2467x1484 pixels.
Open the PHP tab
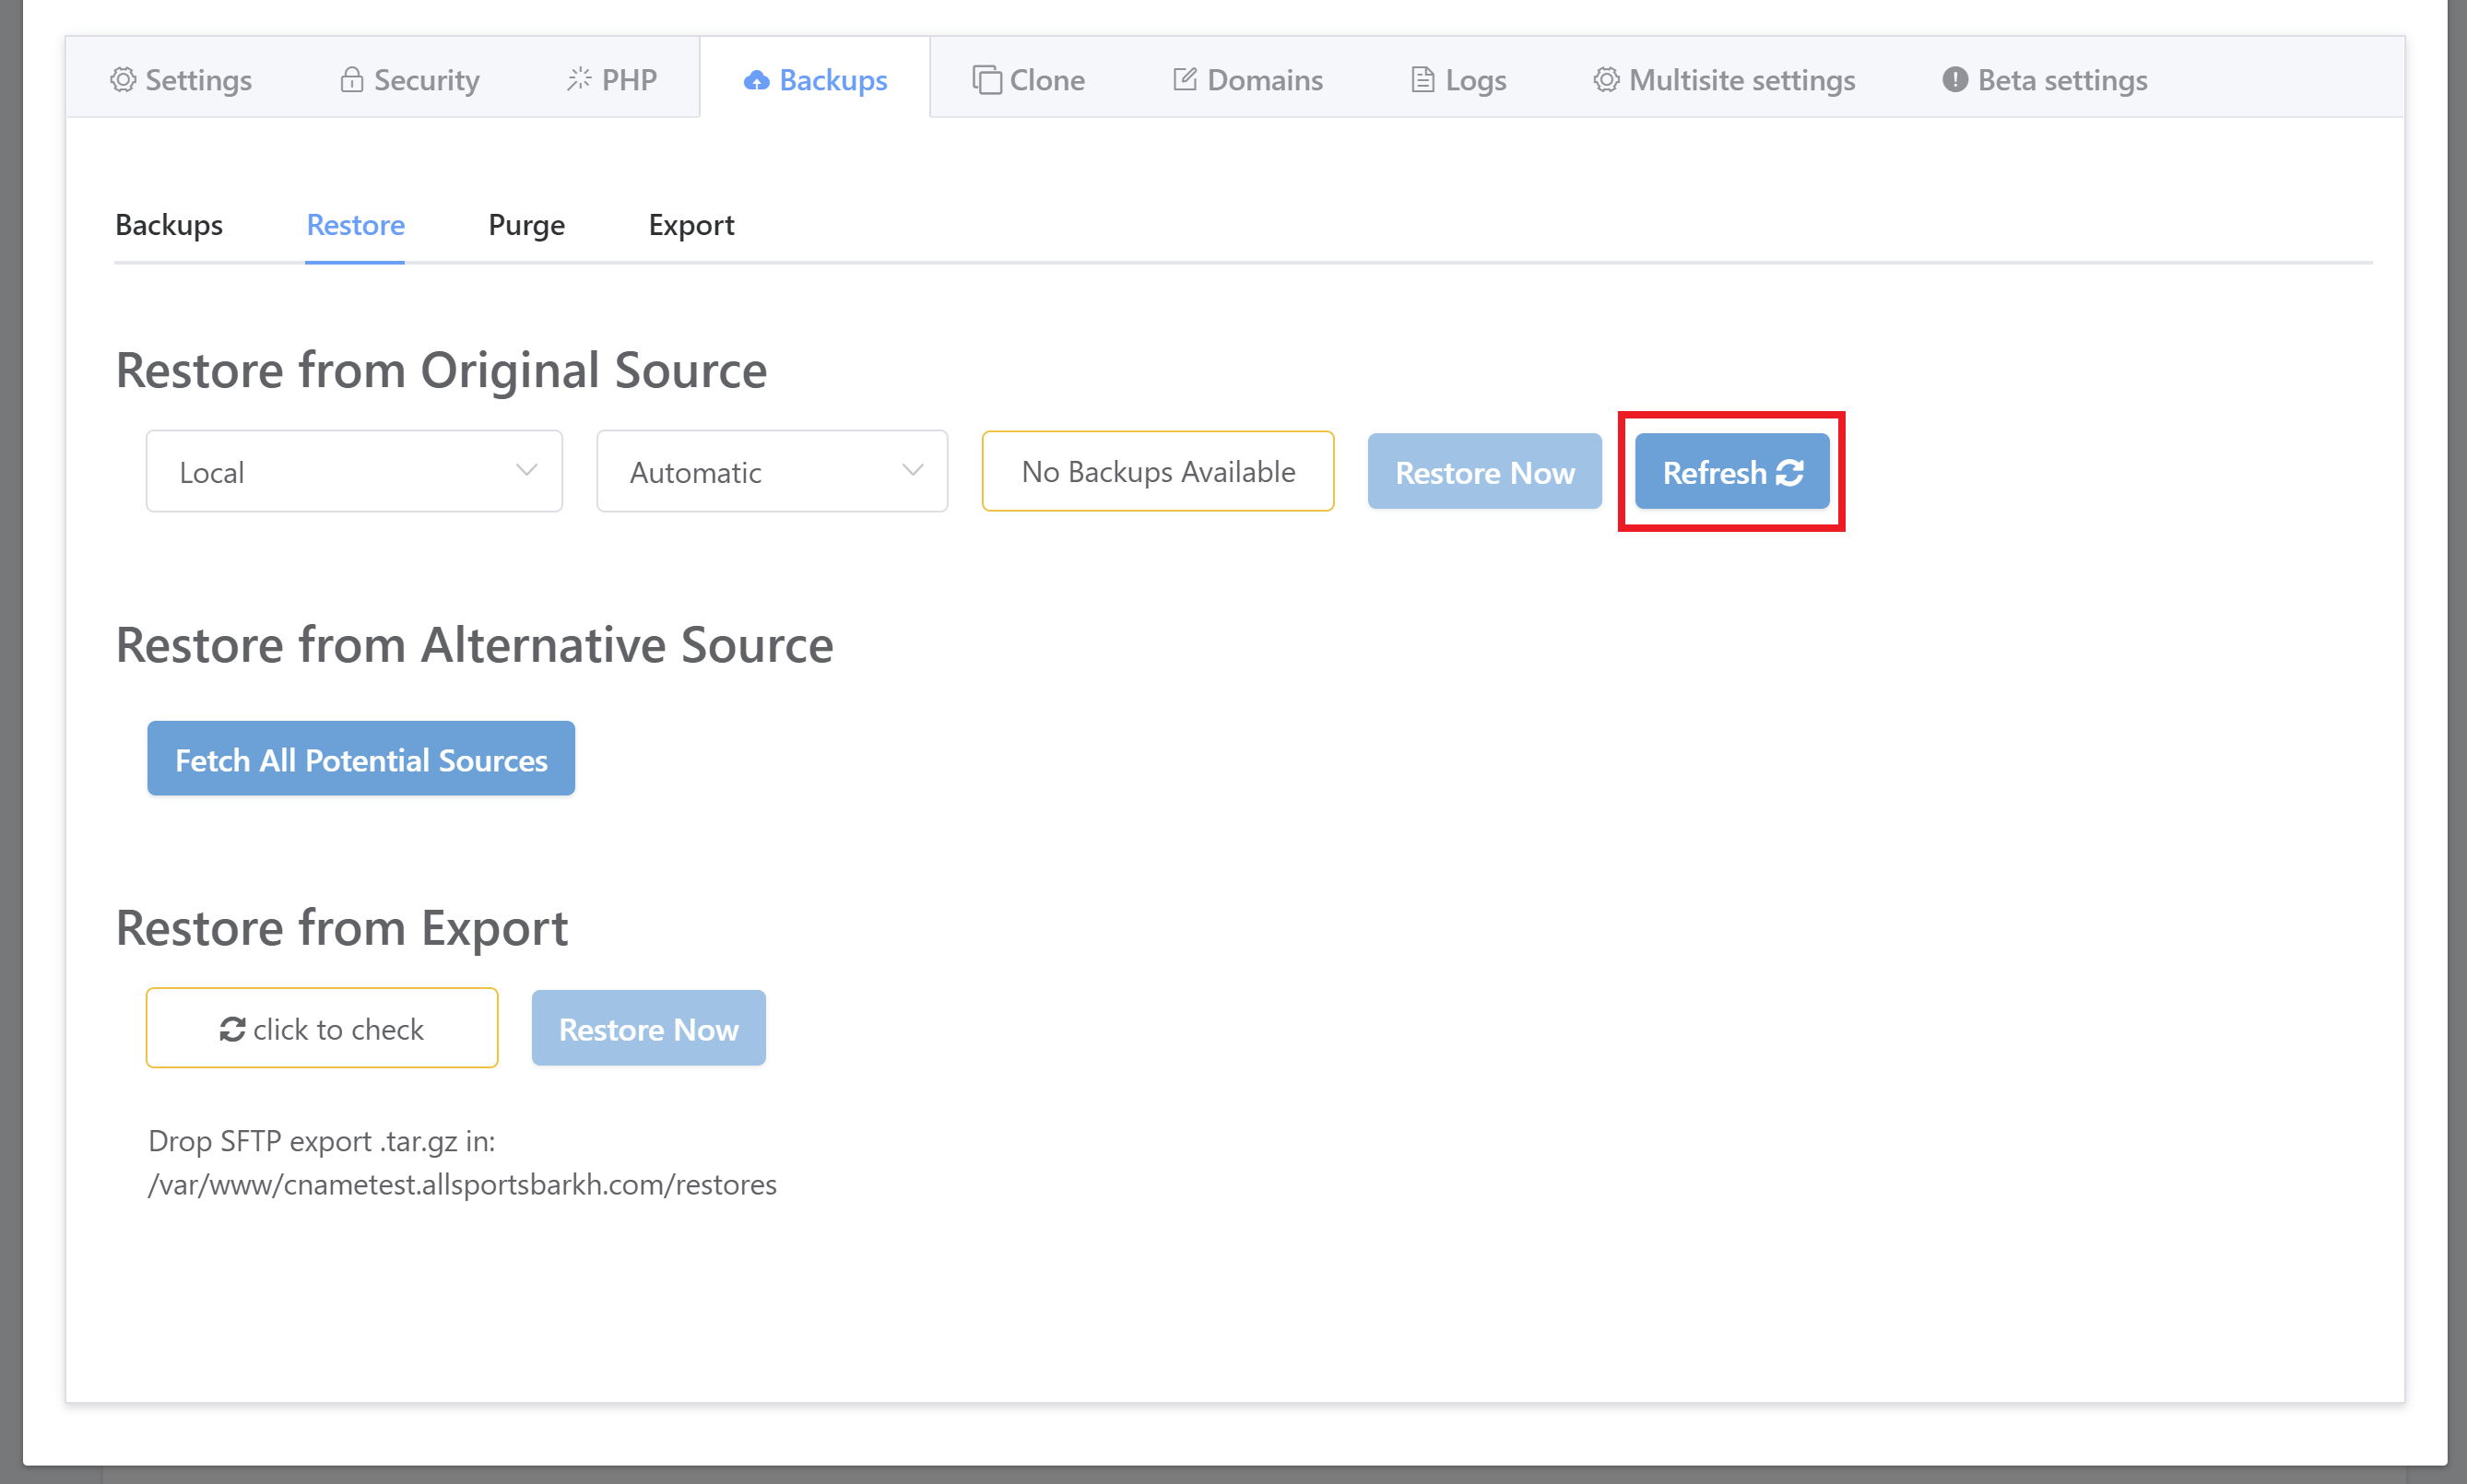click(612, 80)
